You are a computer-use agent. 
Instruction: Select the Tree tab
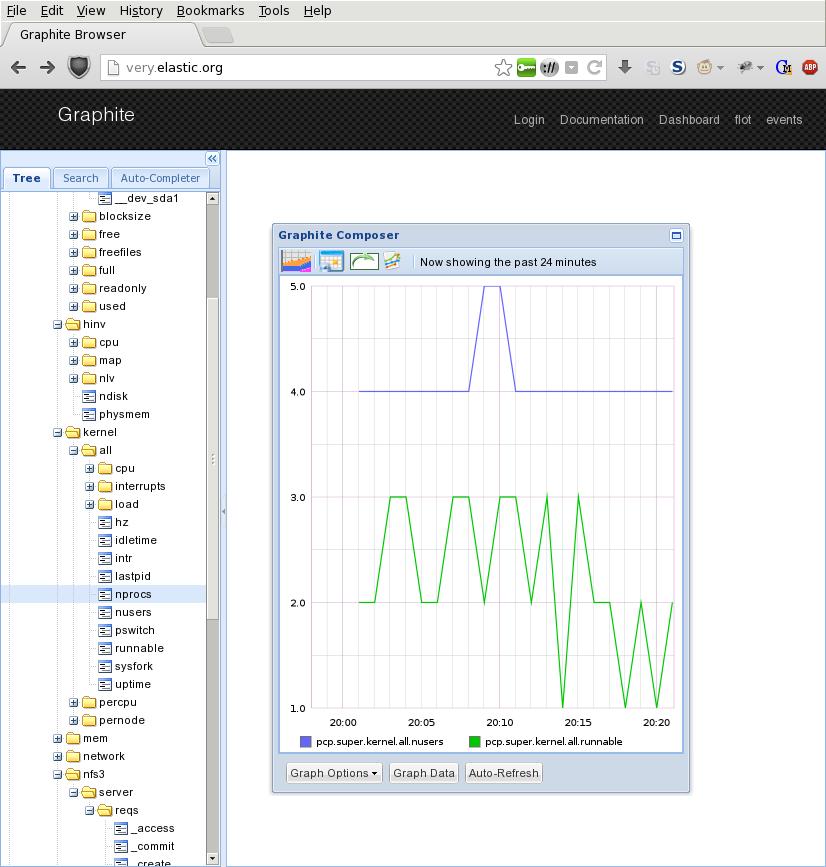pyautogui.click(x=27, y=178)
